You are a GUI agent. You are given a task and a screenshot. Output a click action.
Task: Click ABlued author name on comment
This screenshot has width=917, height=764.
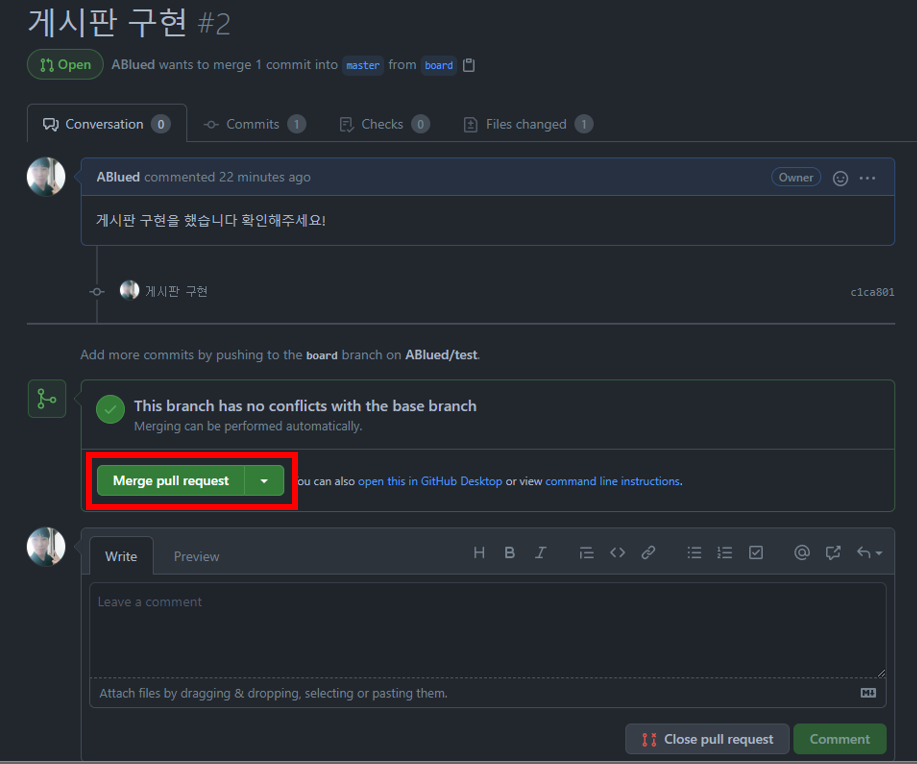(118, 177)
